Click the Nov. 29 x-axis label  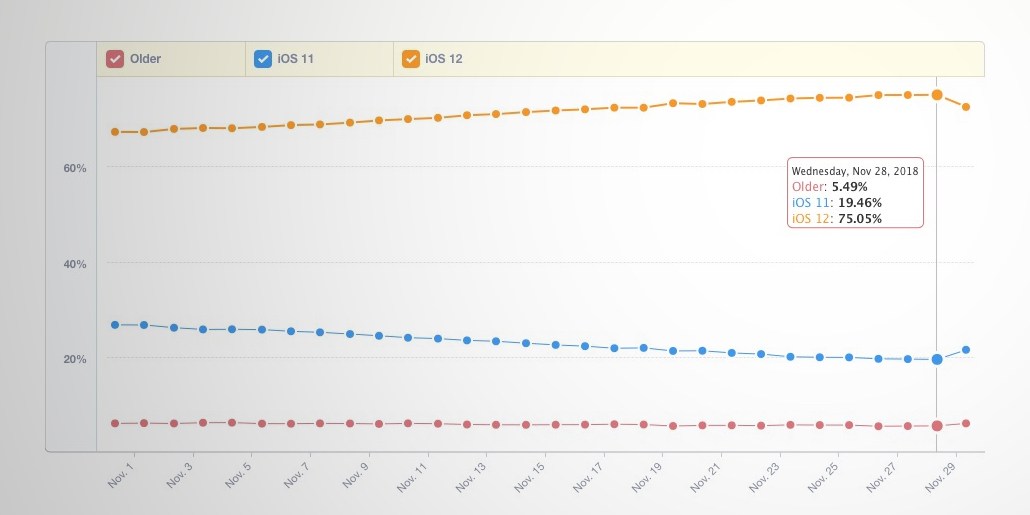tap(941, 476)
